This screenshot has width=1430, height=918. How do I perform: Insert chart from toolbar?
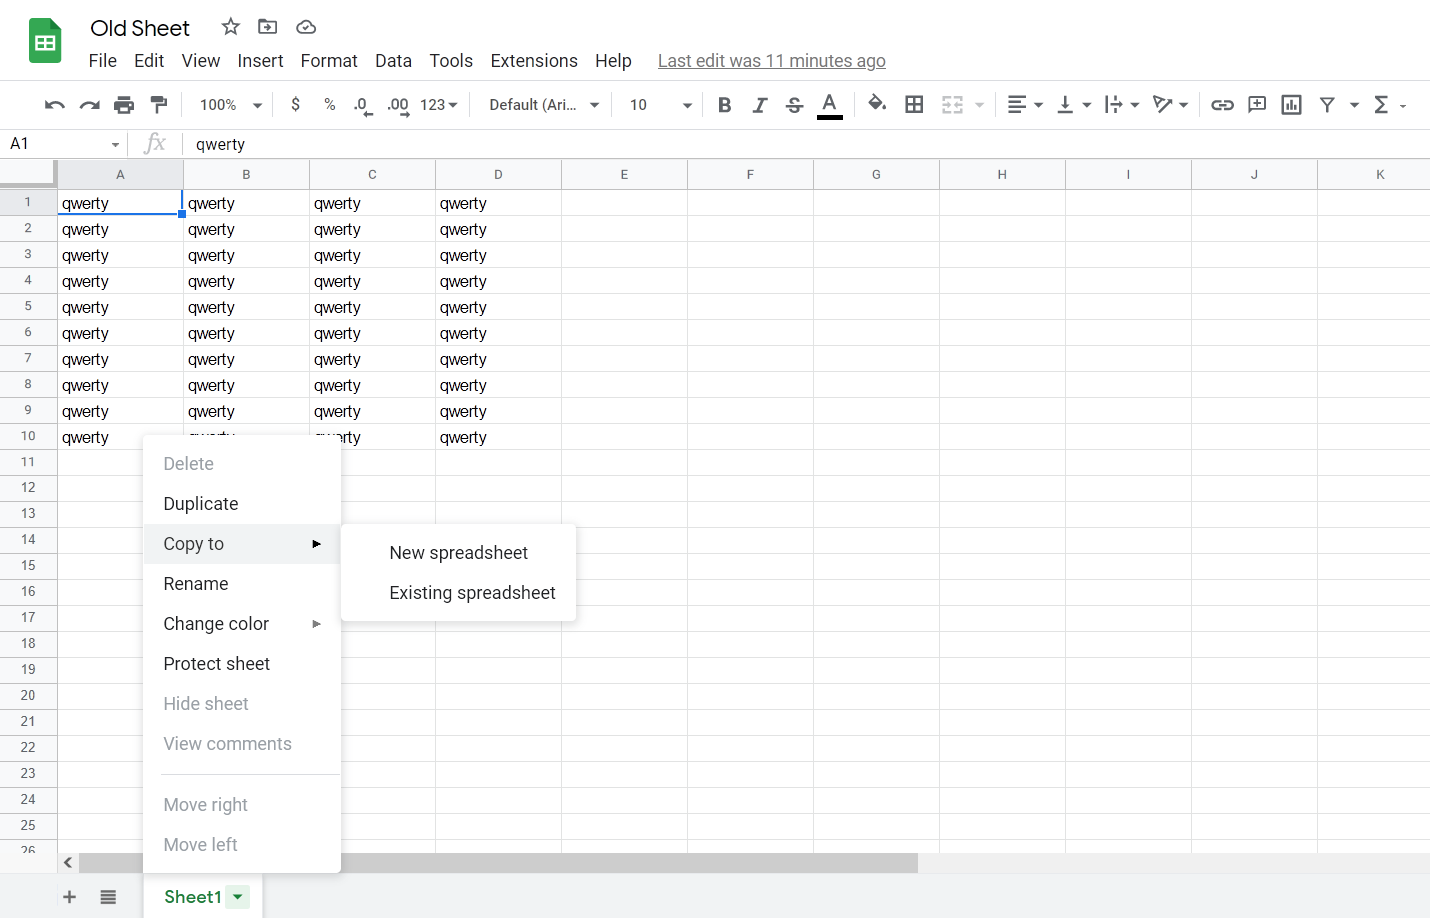pyautogui.click(x=1291, y=105)
